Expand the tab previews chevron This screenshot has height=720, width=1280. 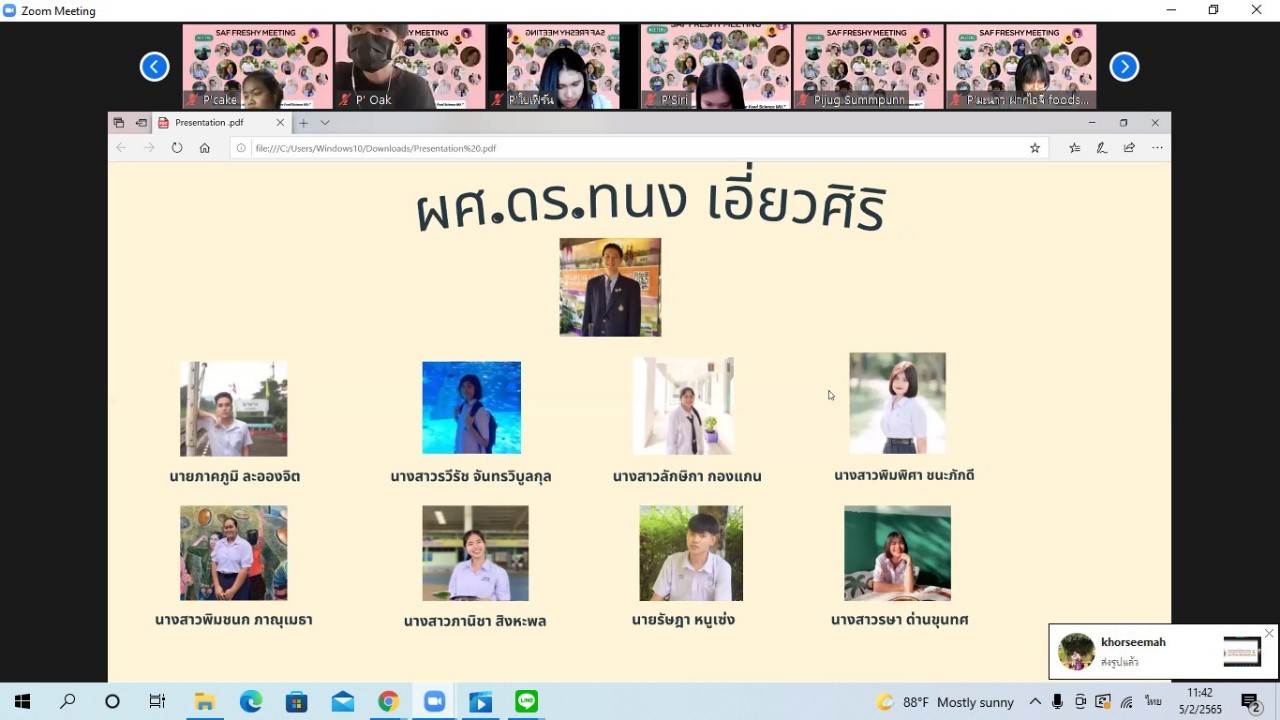(x=325, y=123)
